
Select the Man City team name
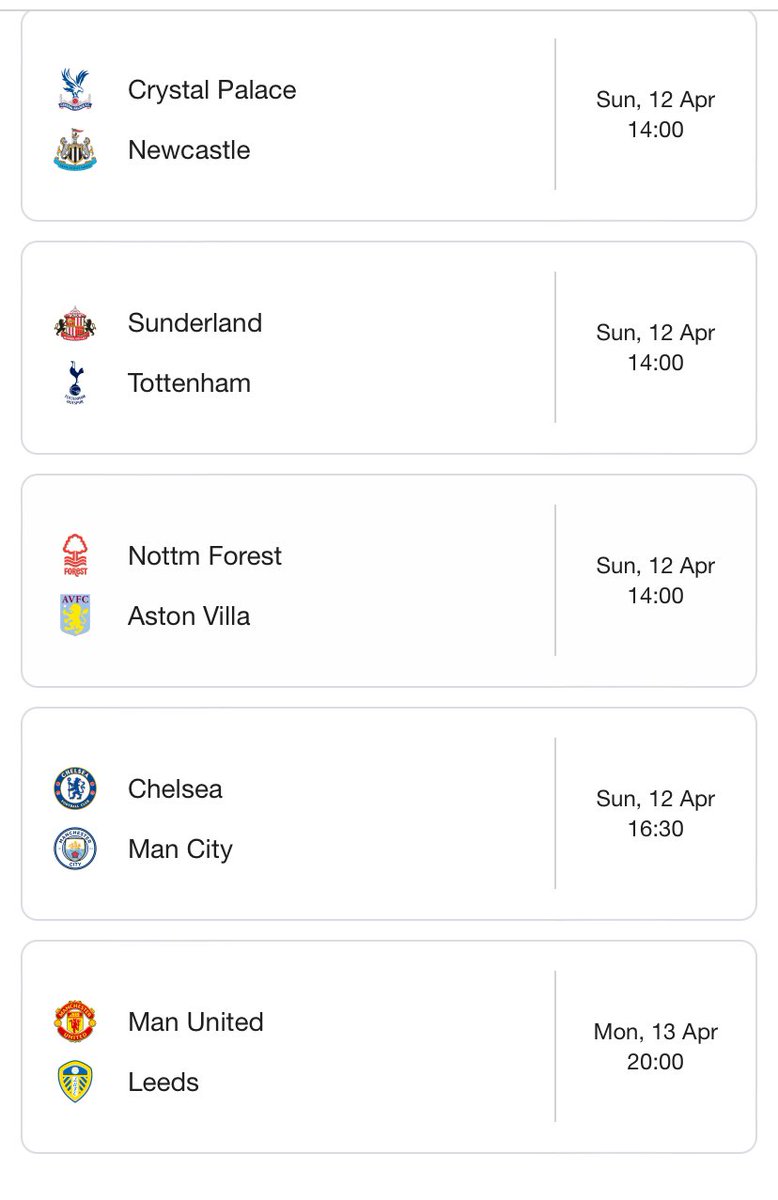(180, 850)
